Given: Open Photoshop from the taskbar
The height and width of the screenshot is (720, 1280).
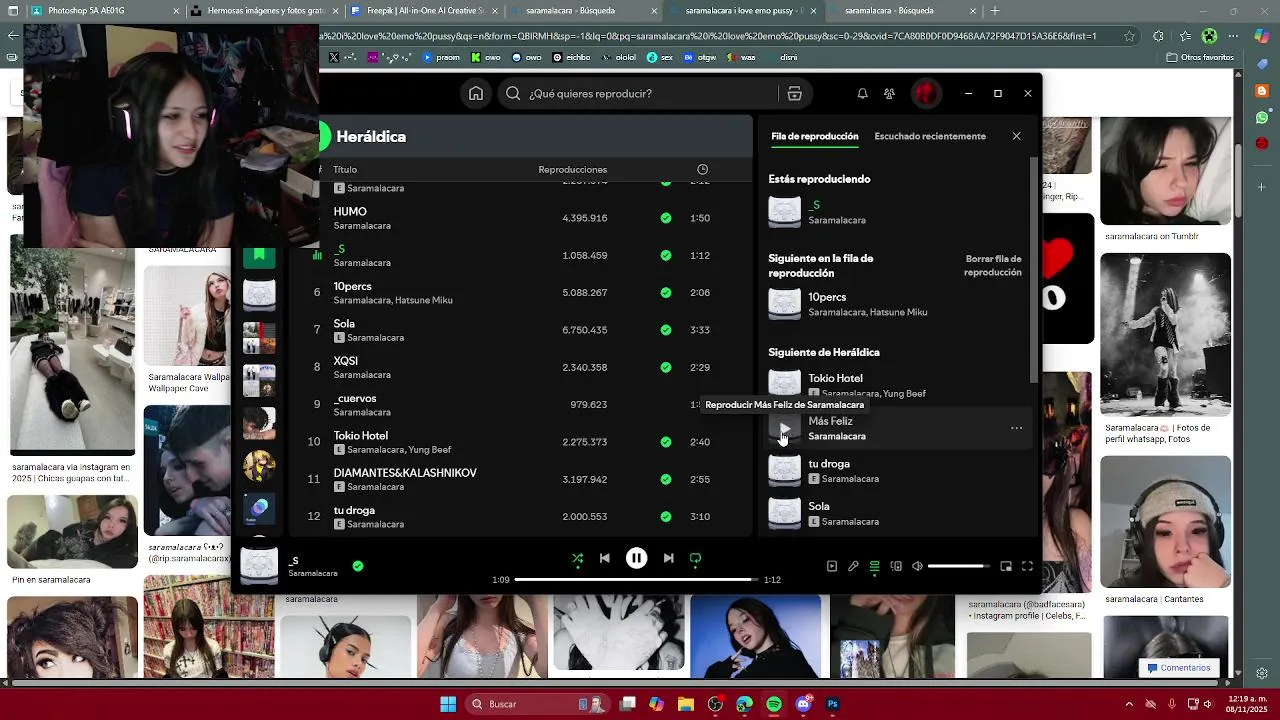Looking at the screenshot, I should pos(832,704).
